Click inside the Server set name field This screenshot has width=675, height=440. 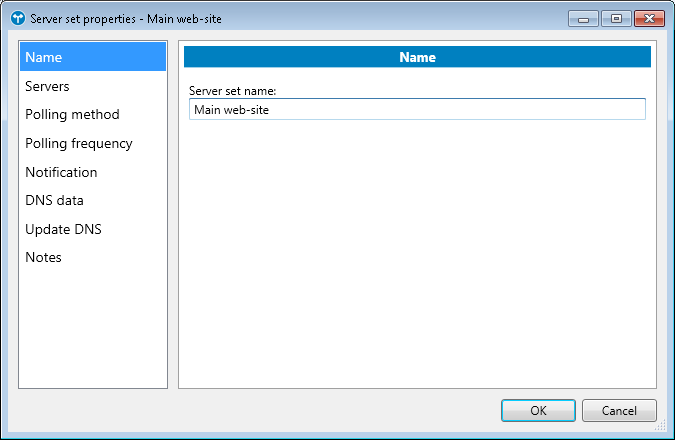[416, 109]
